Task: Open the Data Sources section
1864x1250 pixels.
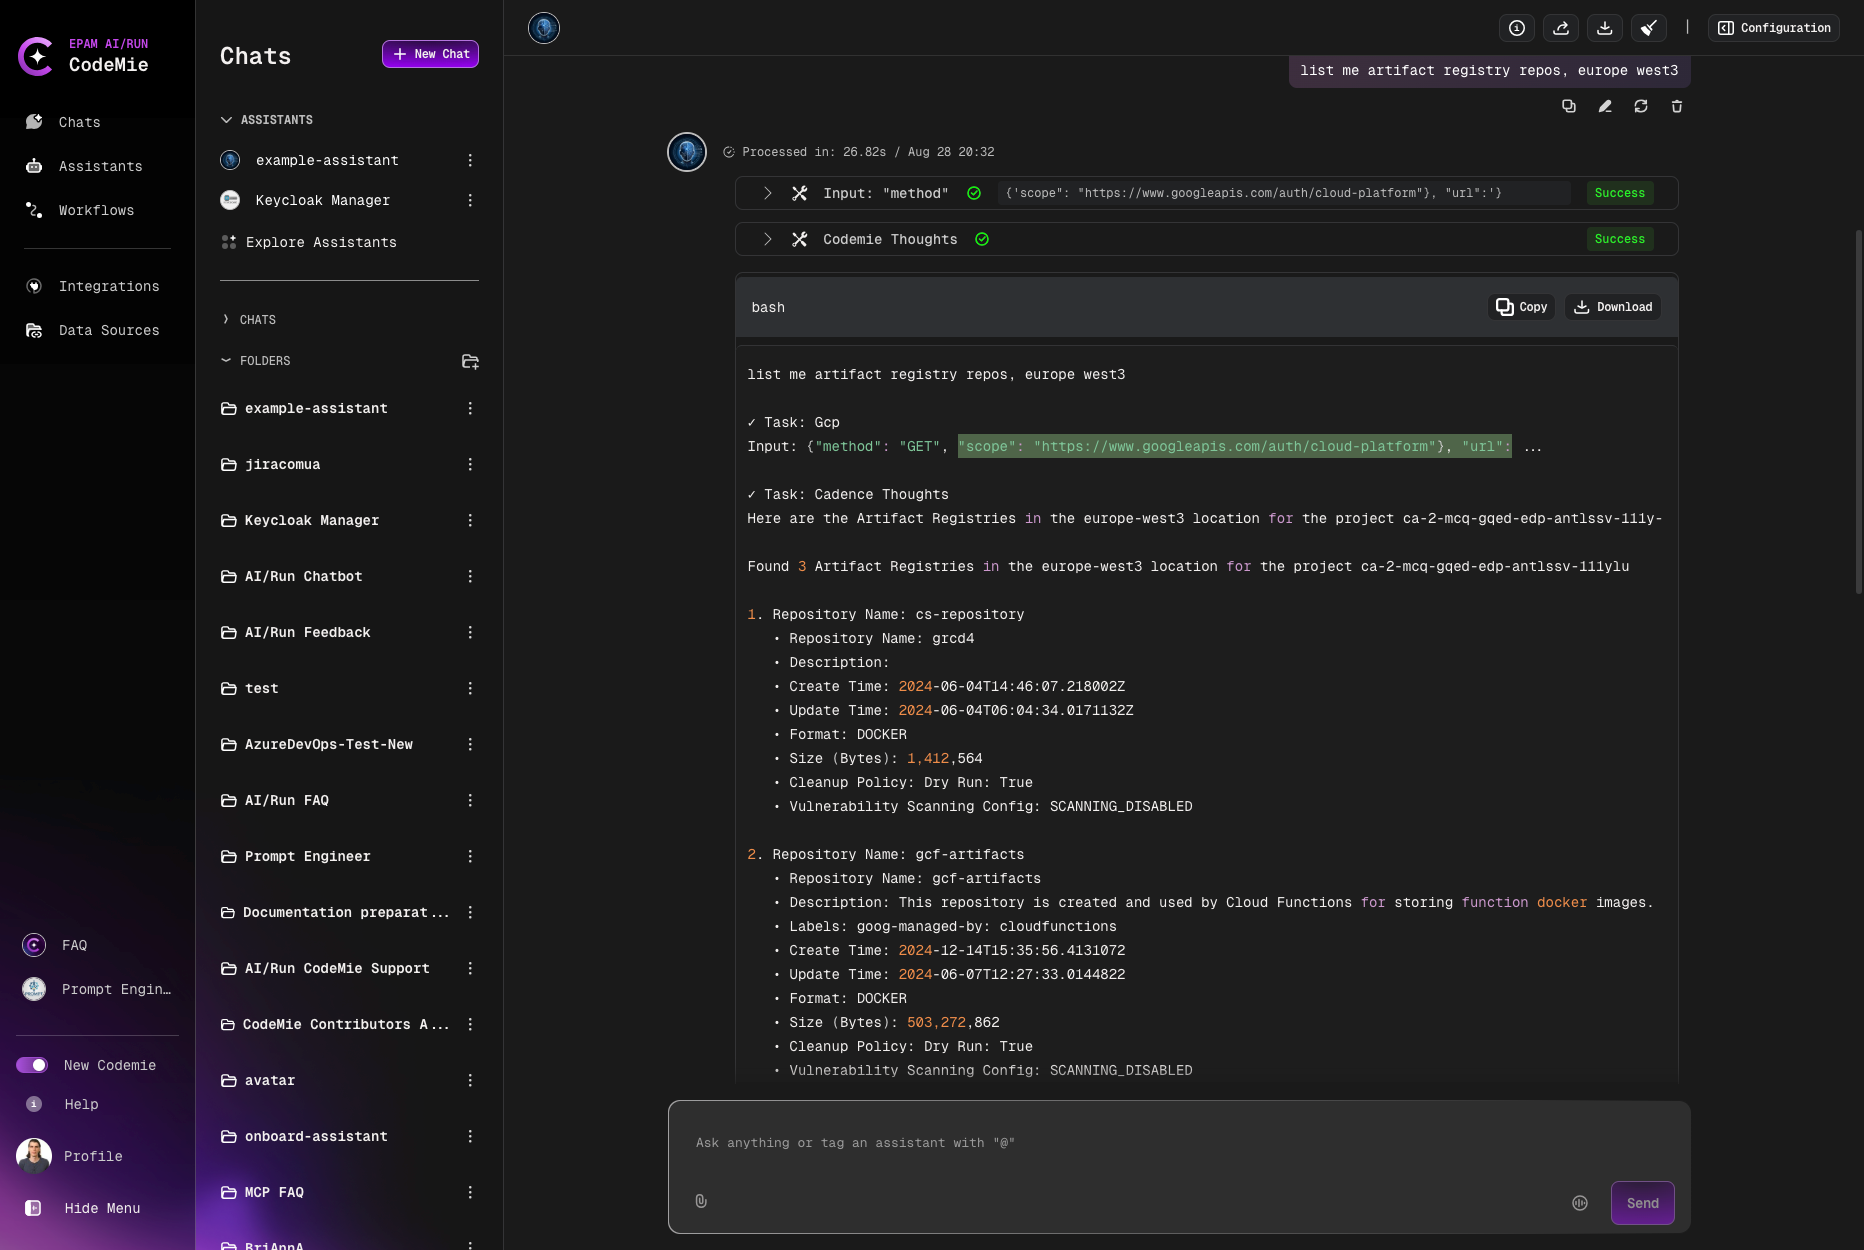Action: [109, 330]
